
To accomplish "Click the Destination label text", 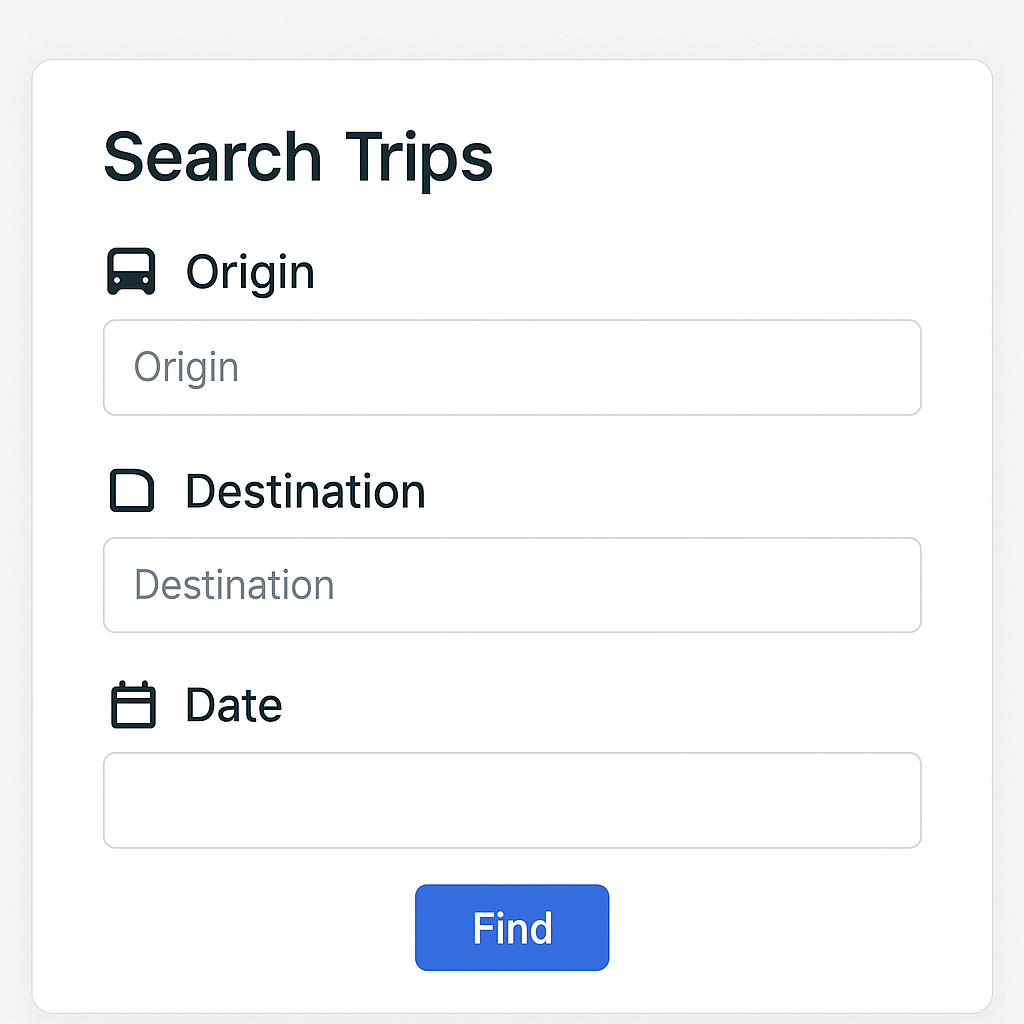I will pyautogui.click(x=305, y=492).
